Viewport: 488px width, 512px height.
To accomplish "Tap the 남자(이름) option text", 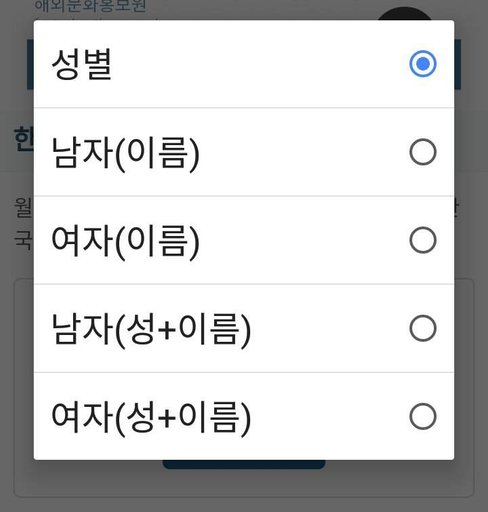I will click(125, 154).
